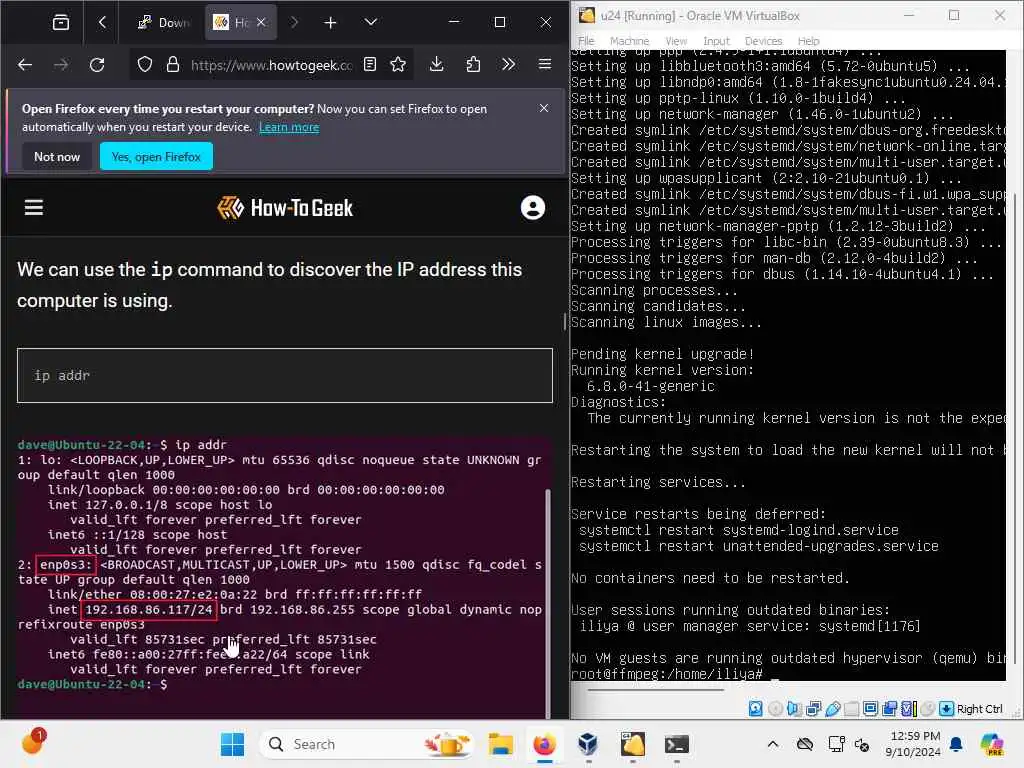Click the Firefox taskbar icon
The width and height of the screenshot is (1024, 768).
point(544,744)
